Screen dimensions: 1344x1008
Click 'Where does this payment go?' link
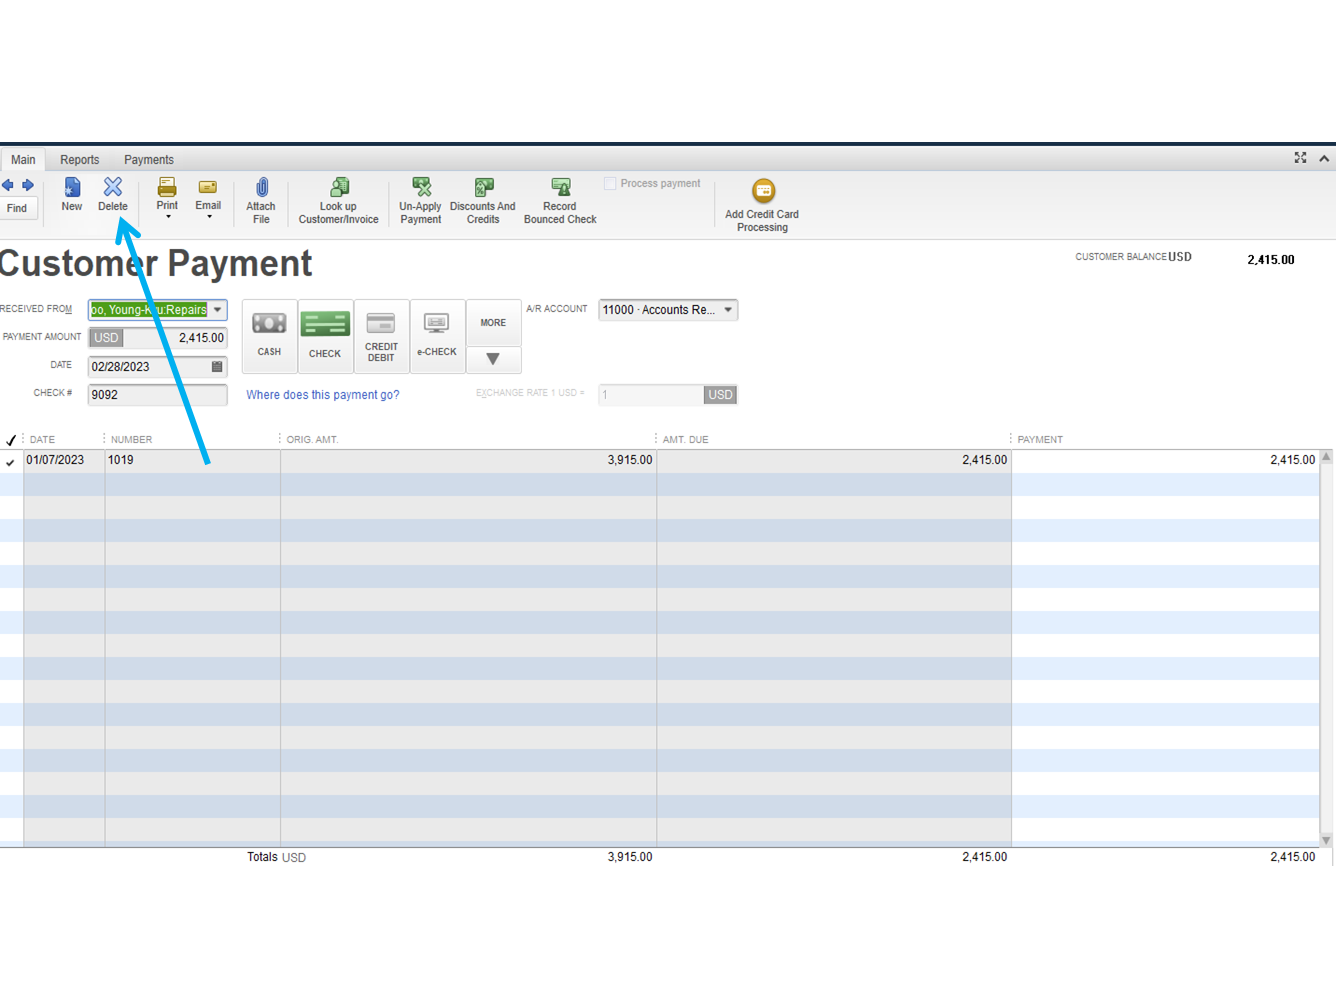[323, 395]
